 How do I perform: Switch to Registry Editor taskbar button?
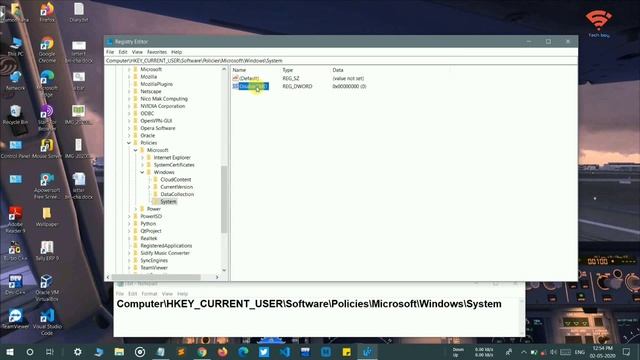367,352
